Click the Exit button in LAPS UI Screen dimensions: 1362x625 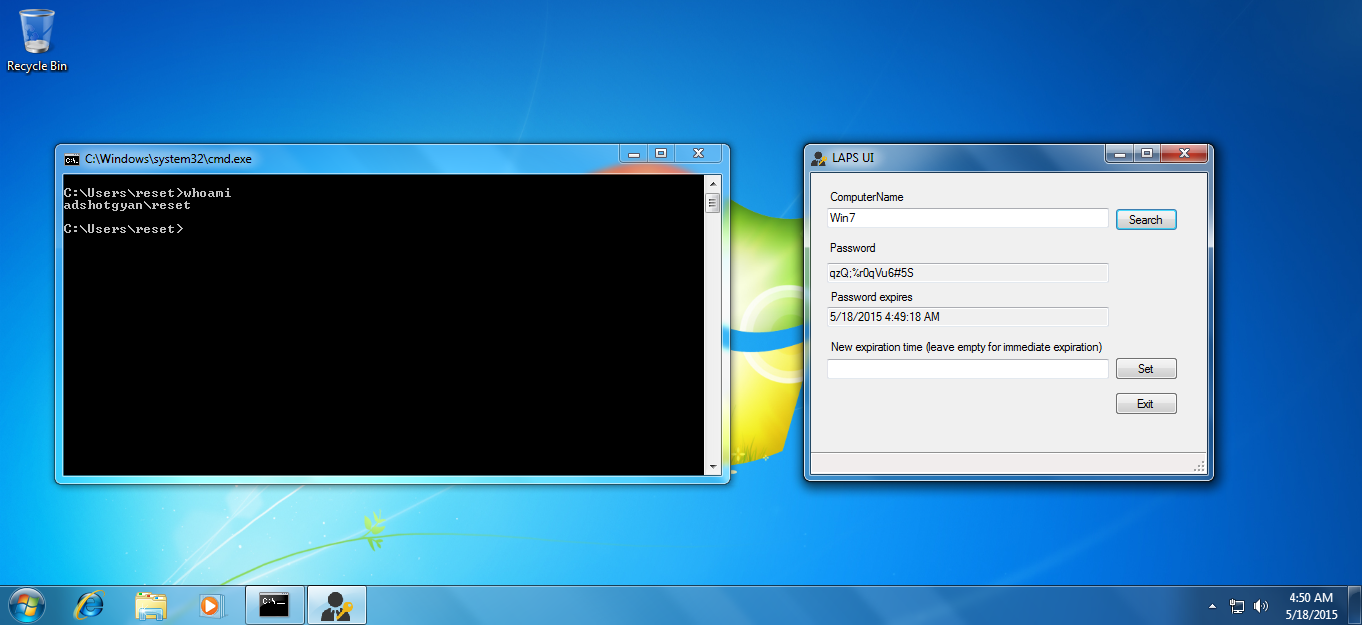point(1145,403)
